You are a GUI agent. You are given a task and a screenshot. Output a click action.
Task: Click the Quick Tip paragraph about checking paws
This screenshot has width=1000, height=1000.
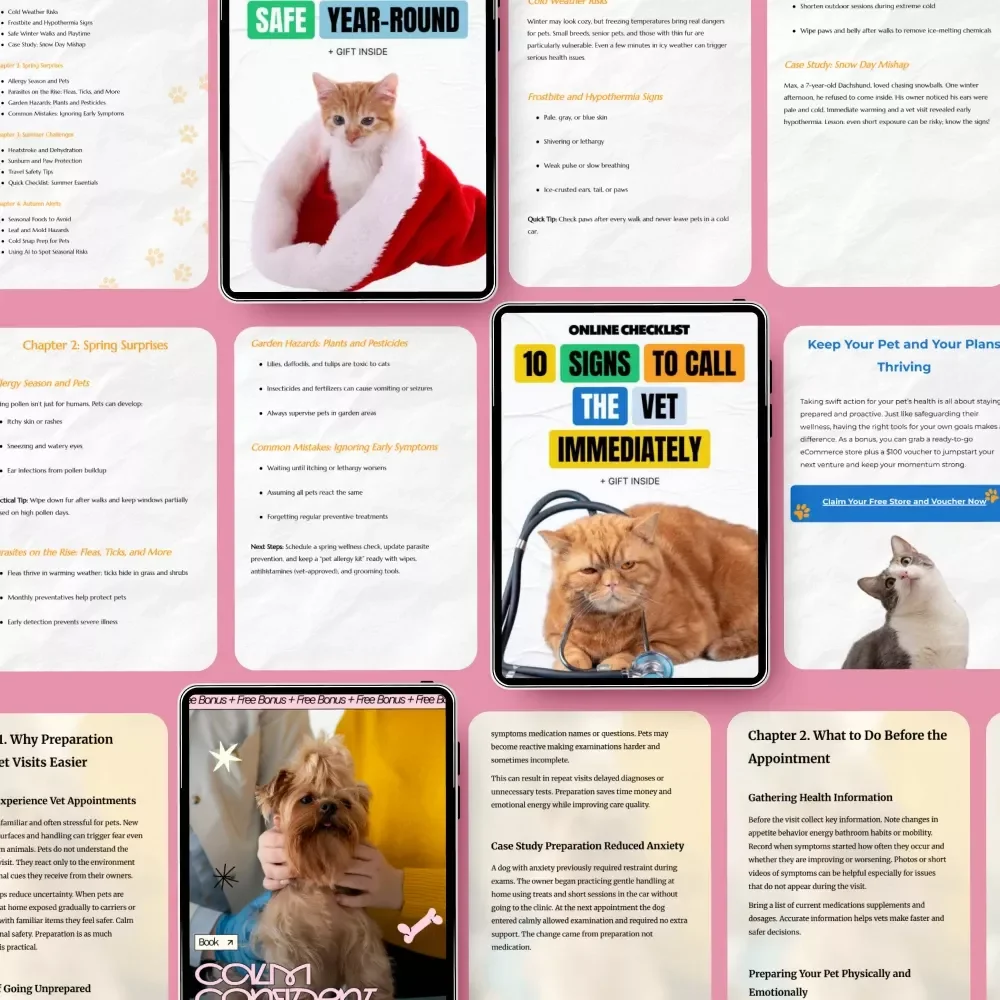tap(628, 225)
